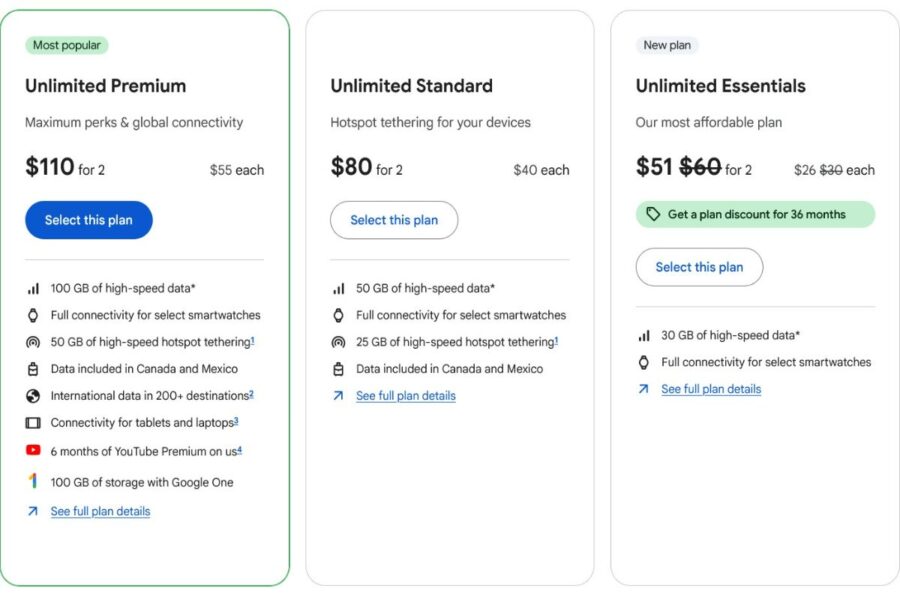900x600 pixels.
Task: Click Standard plan luggage travel icon
Action: [x=338, y=369]
